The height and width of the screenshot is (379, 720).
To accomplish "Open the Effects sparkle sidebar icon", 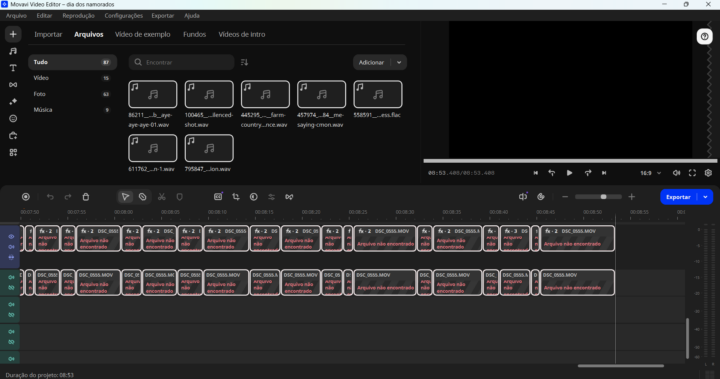I will (13, 102).
